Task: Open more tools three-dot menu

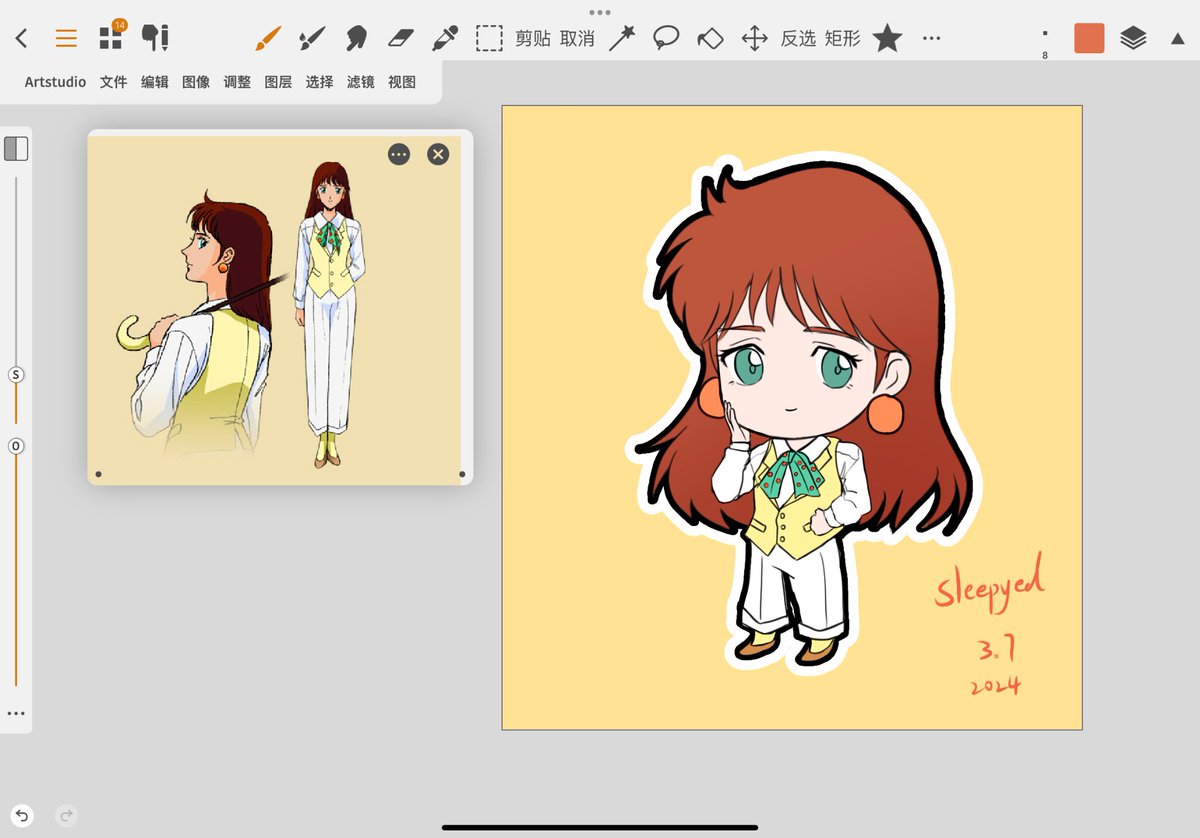Action: point(932,39)
